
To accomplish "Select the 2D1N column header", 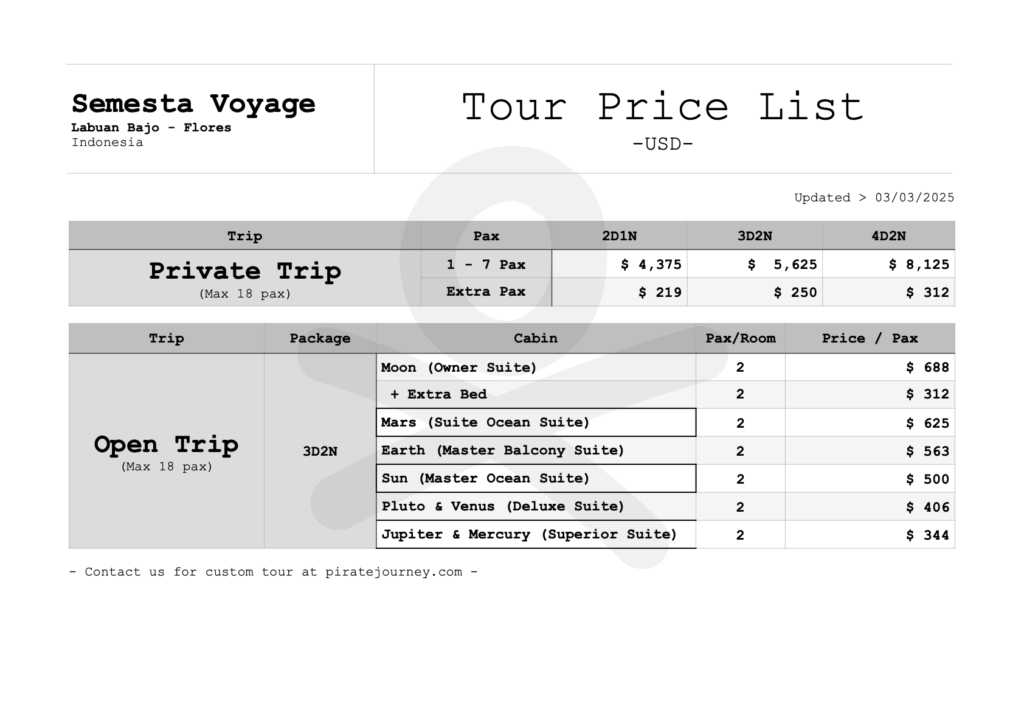I will pos(619,236).
